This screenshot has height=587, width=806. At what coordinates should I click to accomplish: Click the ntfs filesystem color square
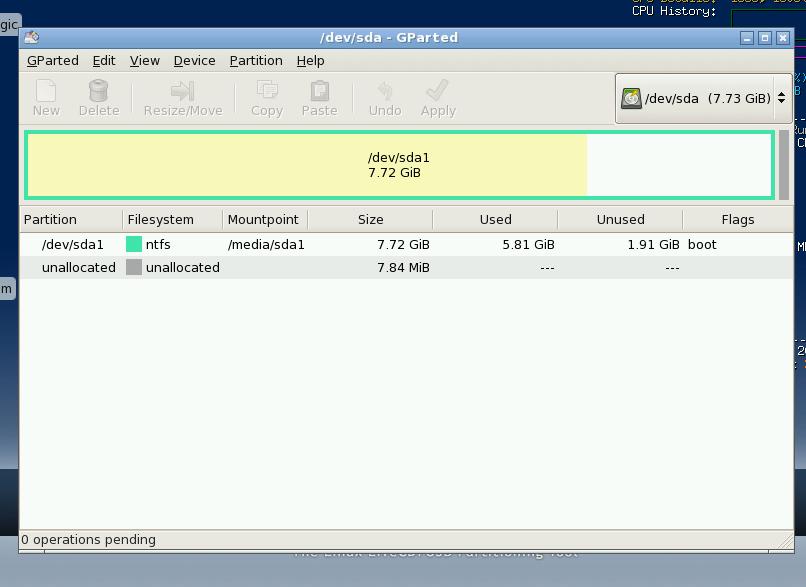pyautogui.click(x=135, y=243)
